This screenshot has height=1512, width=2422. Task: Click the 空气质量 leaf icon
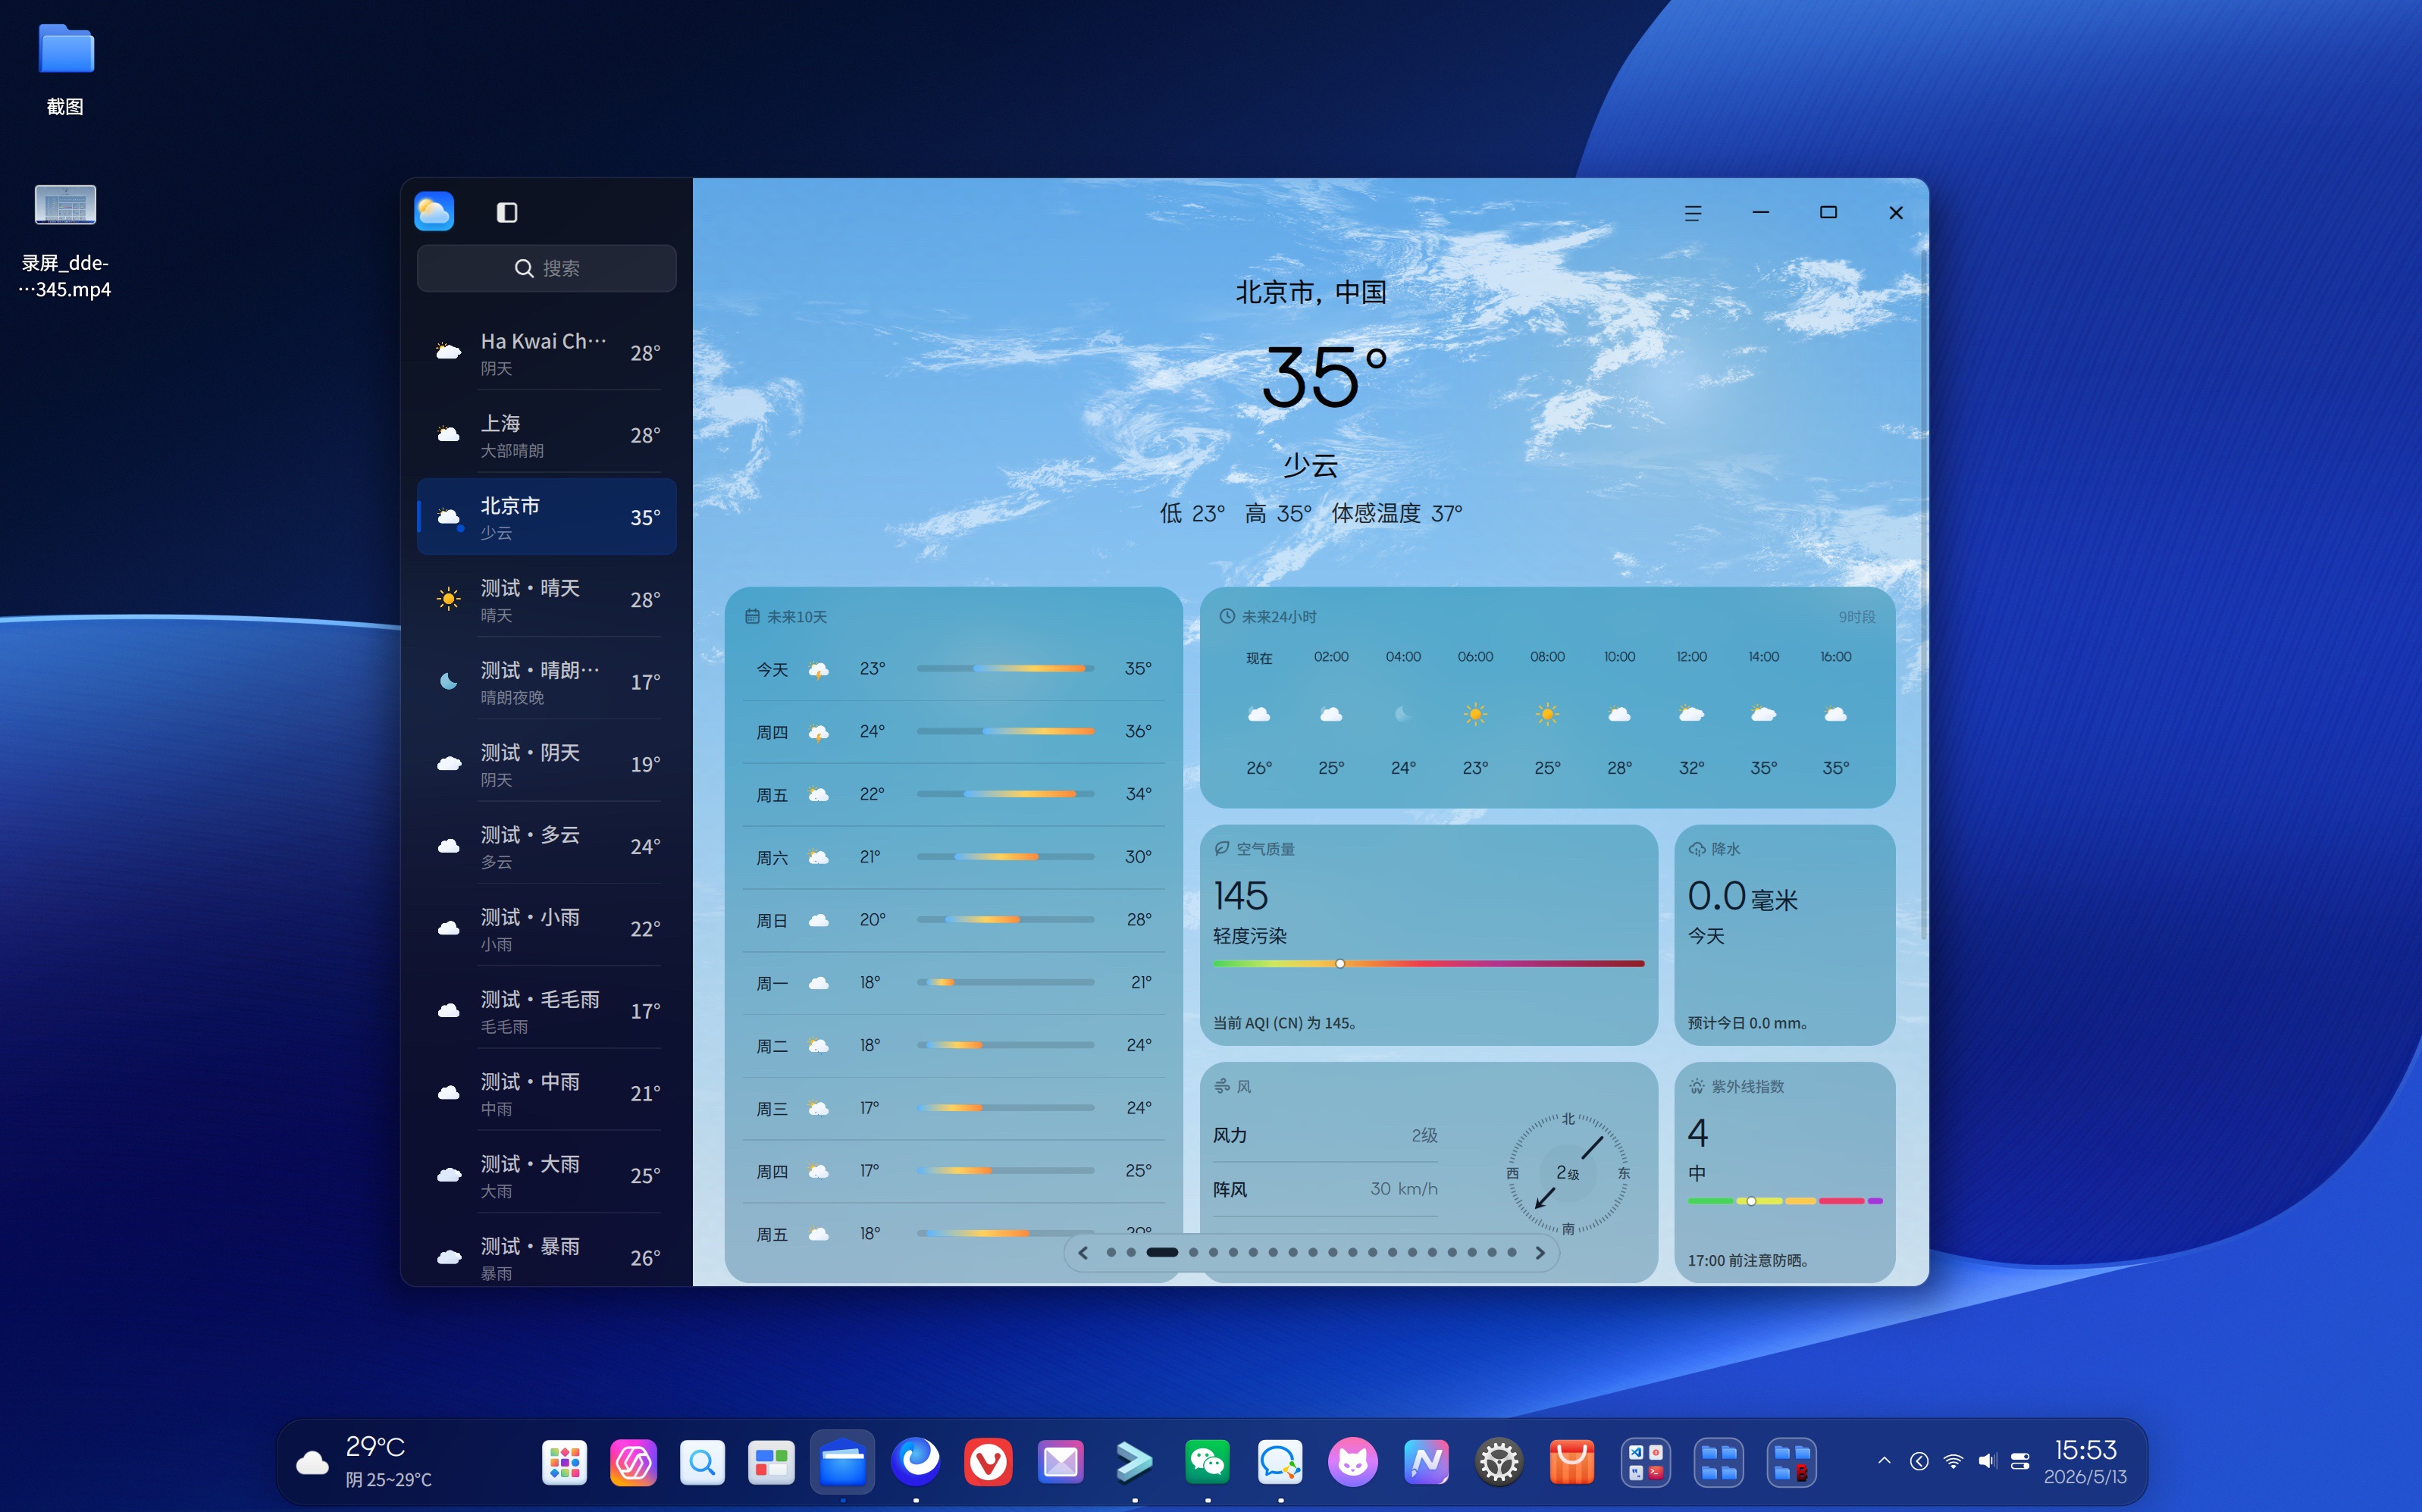(x=1221, y=848)
